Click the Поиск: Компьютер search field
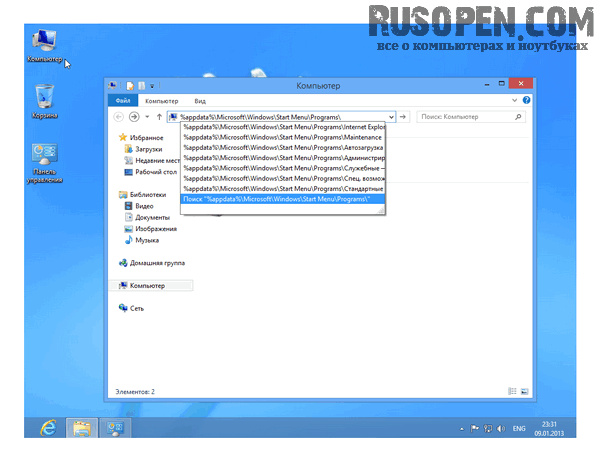Screen dimensions: 600x462 click(x=465, y=117)
